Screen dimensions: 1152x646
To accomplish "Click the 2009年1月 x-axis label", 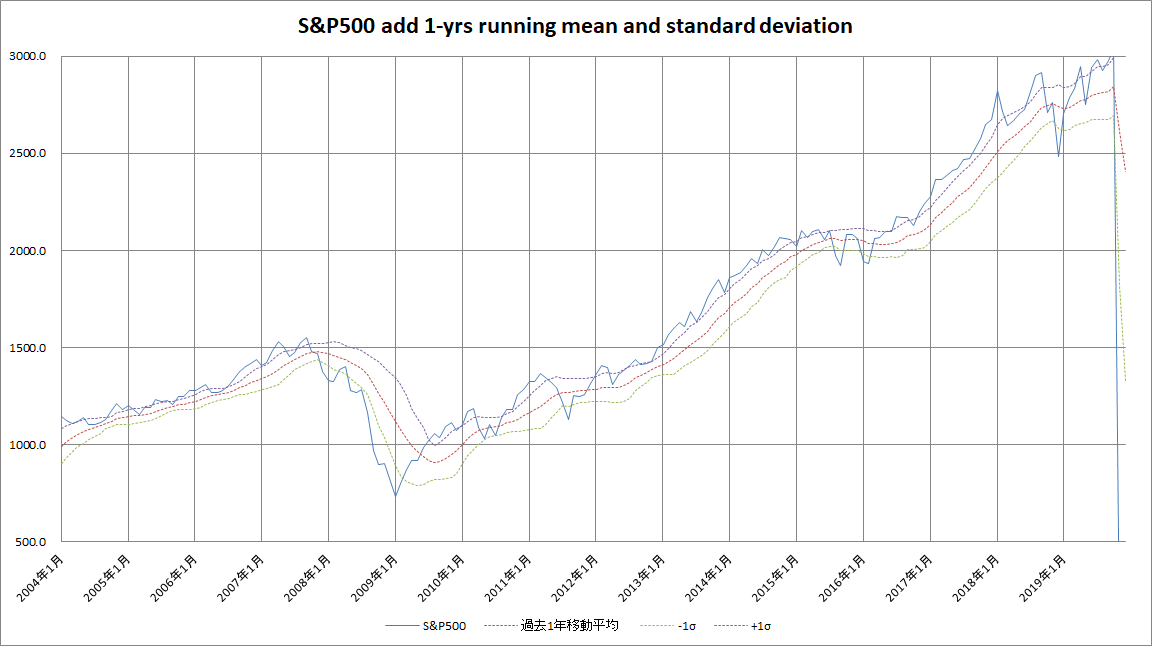I will [x=375, y=578].
